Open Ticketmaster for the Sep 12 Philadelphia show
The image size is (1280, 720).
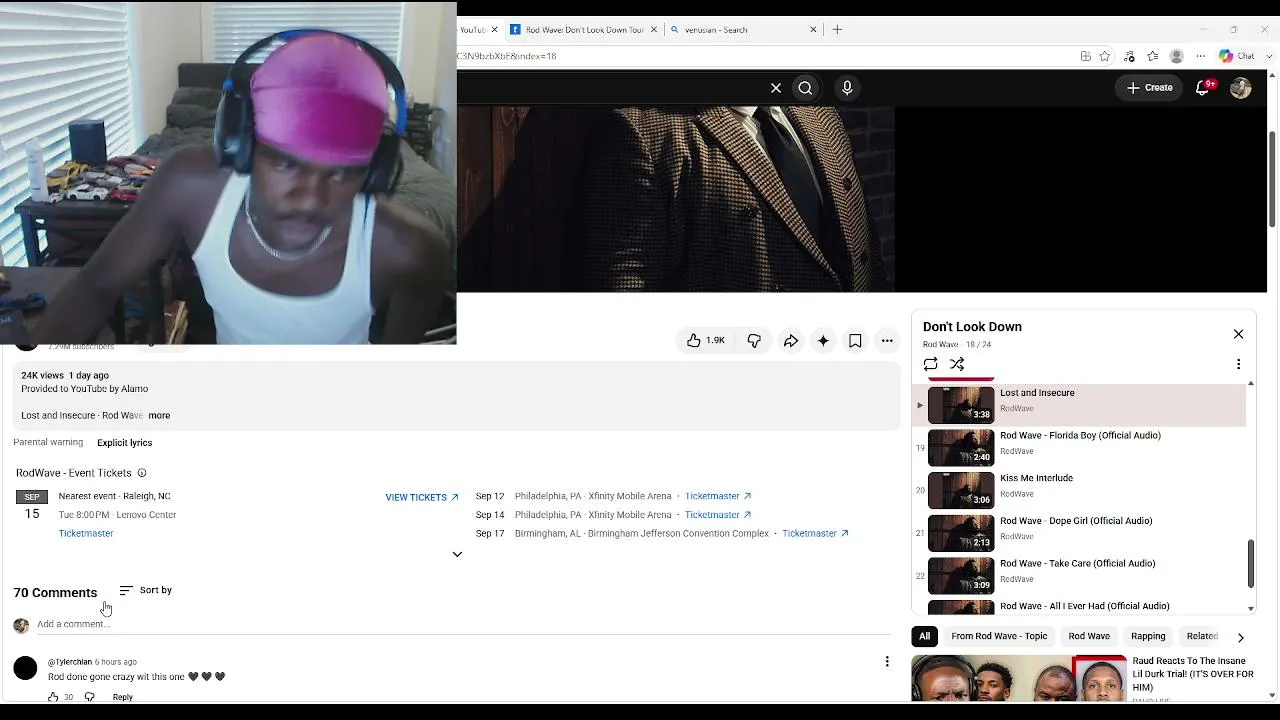click(x=718, y=496)
